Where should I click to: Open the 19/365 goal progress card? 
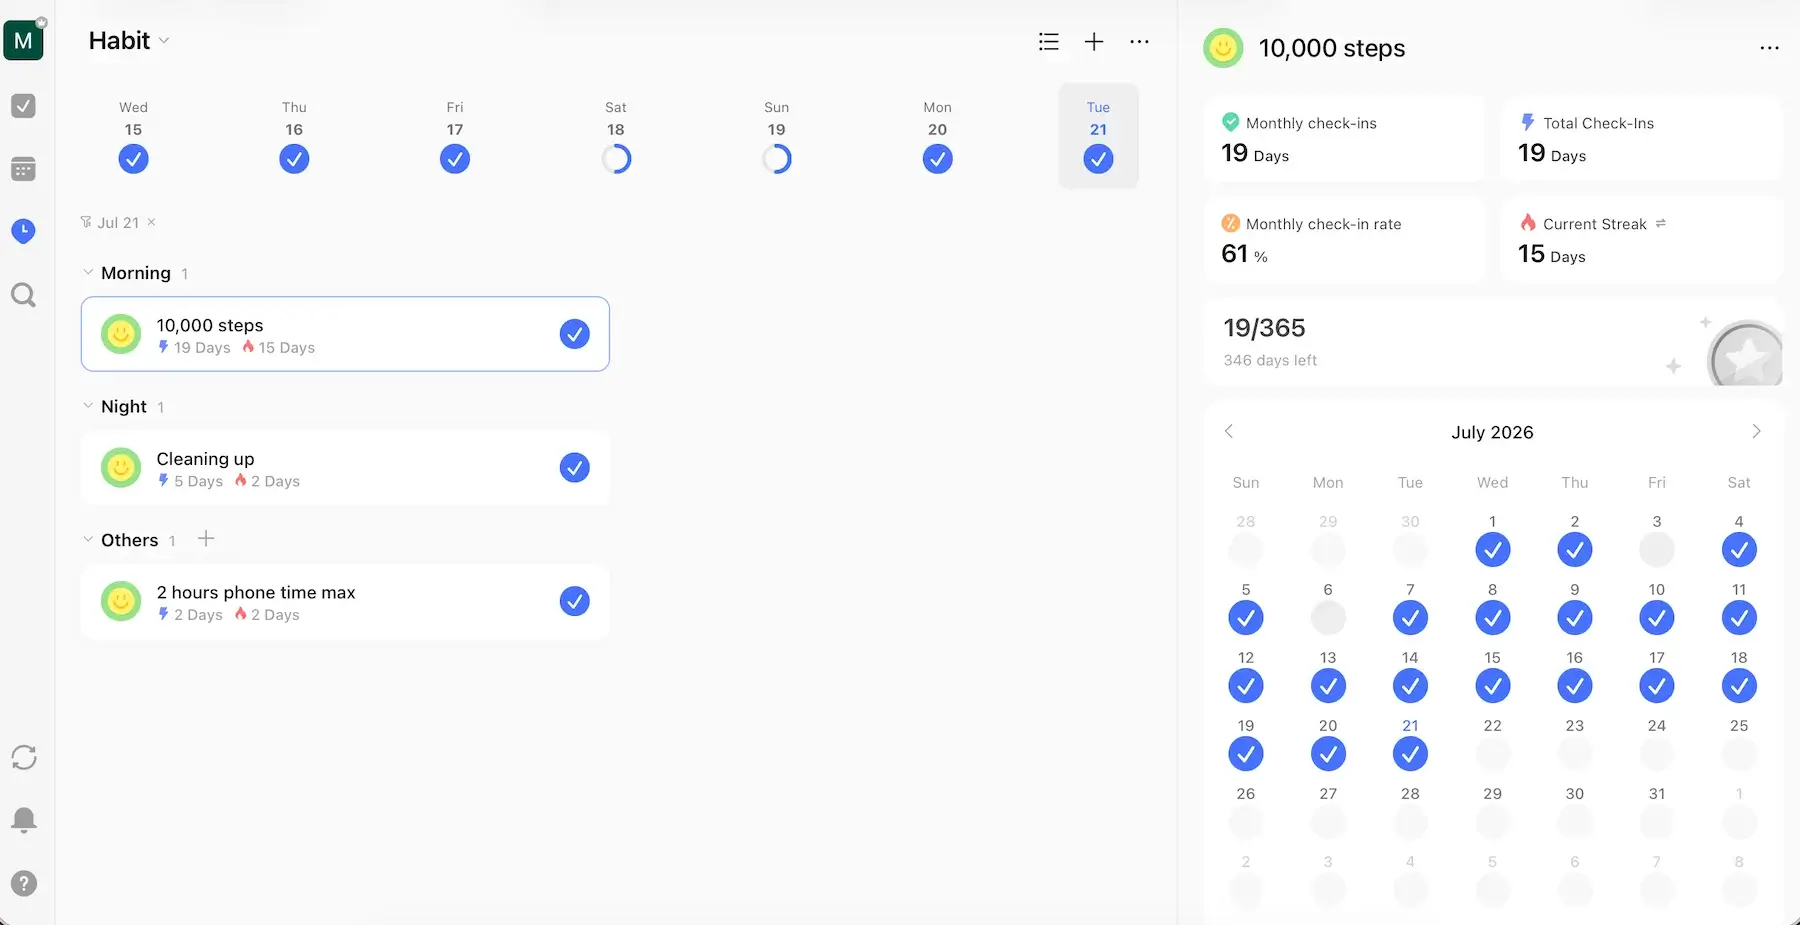point(1493,342)
